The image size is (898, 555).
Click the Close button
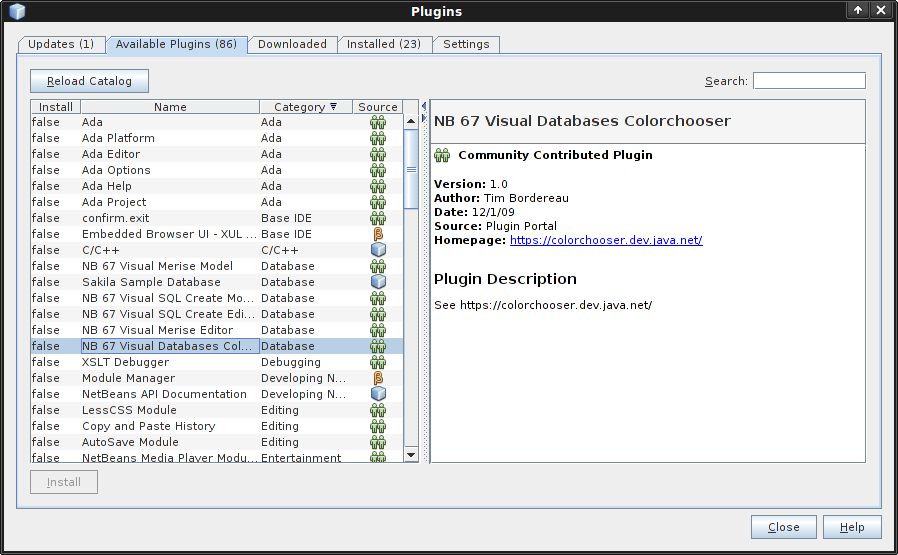coord(783,528)
